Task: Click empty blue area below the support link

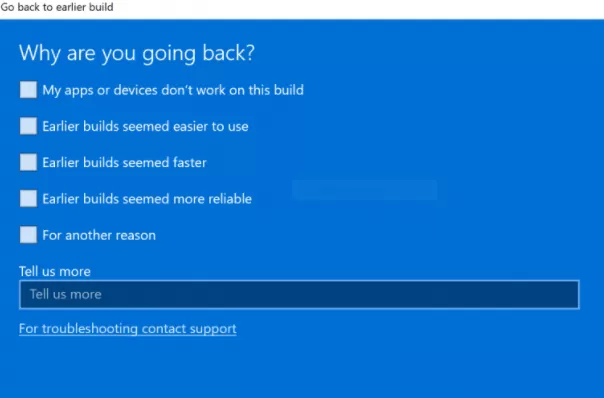Action: (300, 368)
